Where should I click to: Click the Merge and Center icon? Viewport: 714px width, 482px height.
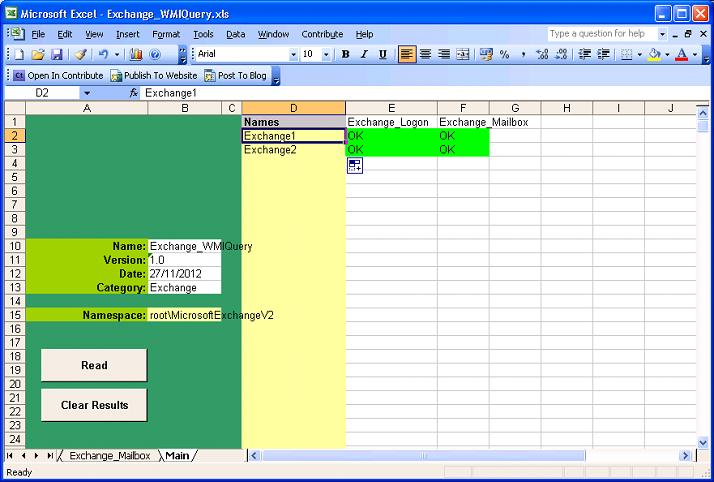pos(463,54)
